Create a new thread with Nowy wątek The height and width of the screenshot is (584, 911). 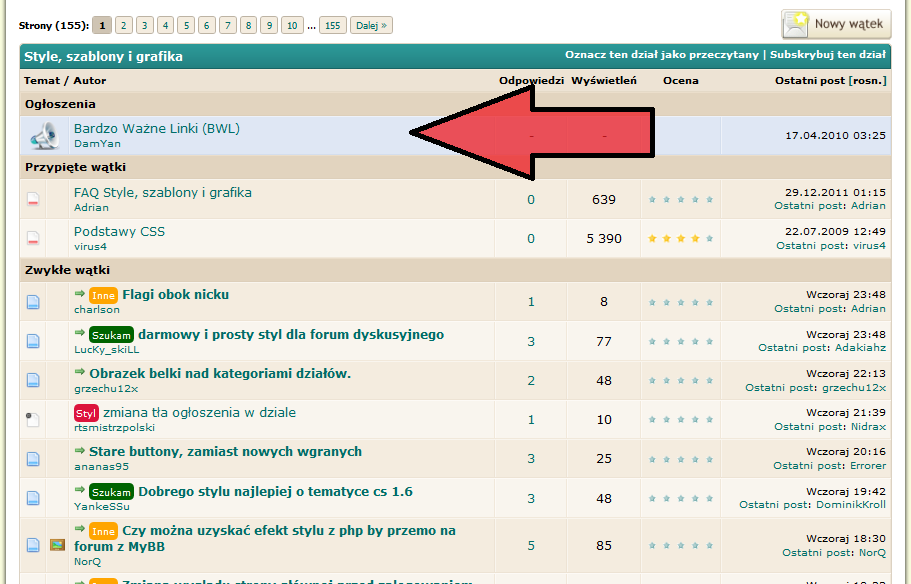tap(836, 24)
